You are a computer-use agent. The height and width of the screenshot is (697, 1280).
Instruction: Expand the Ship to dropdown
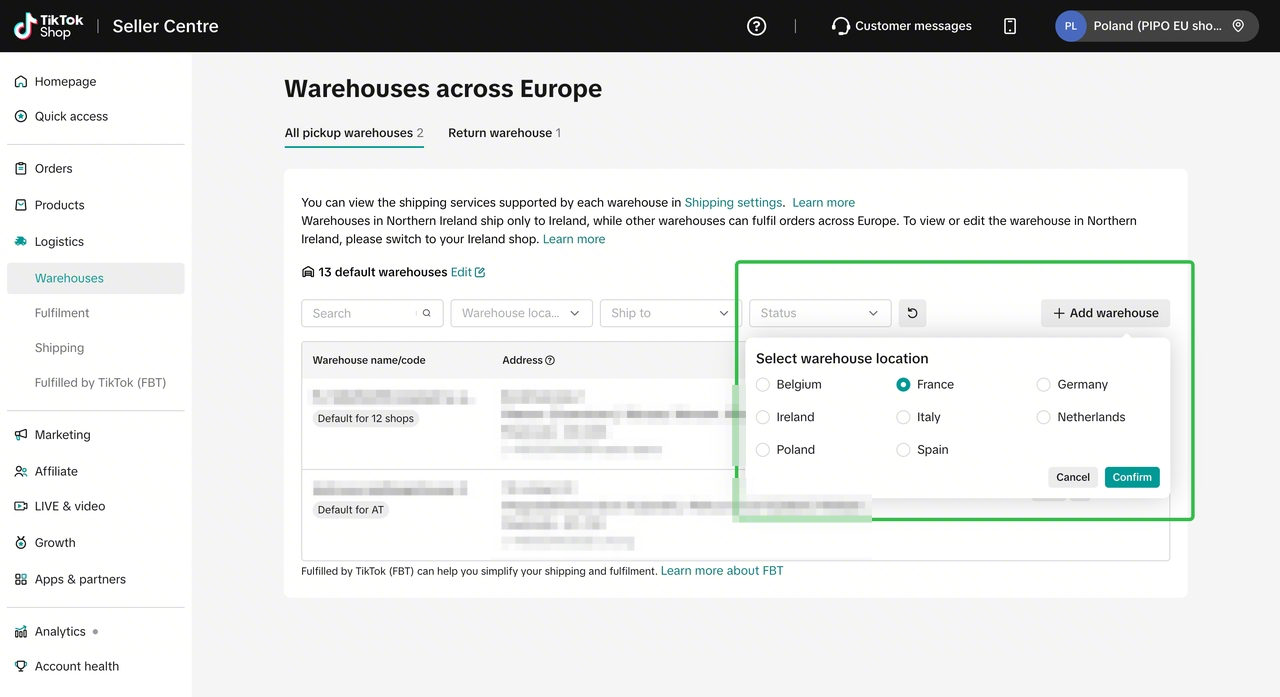670,313
